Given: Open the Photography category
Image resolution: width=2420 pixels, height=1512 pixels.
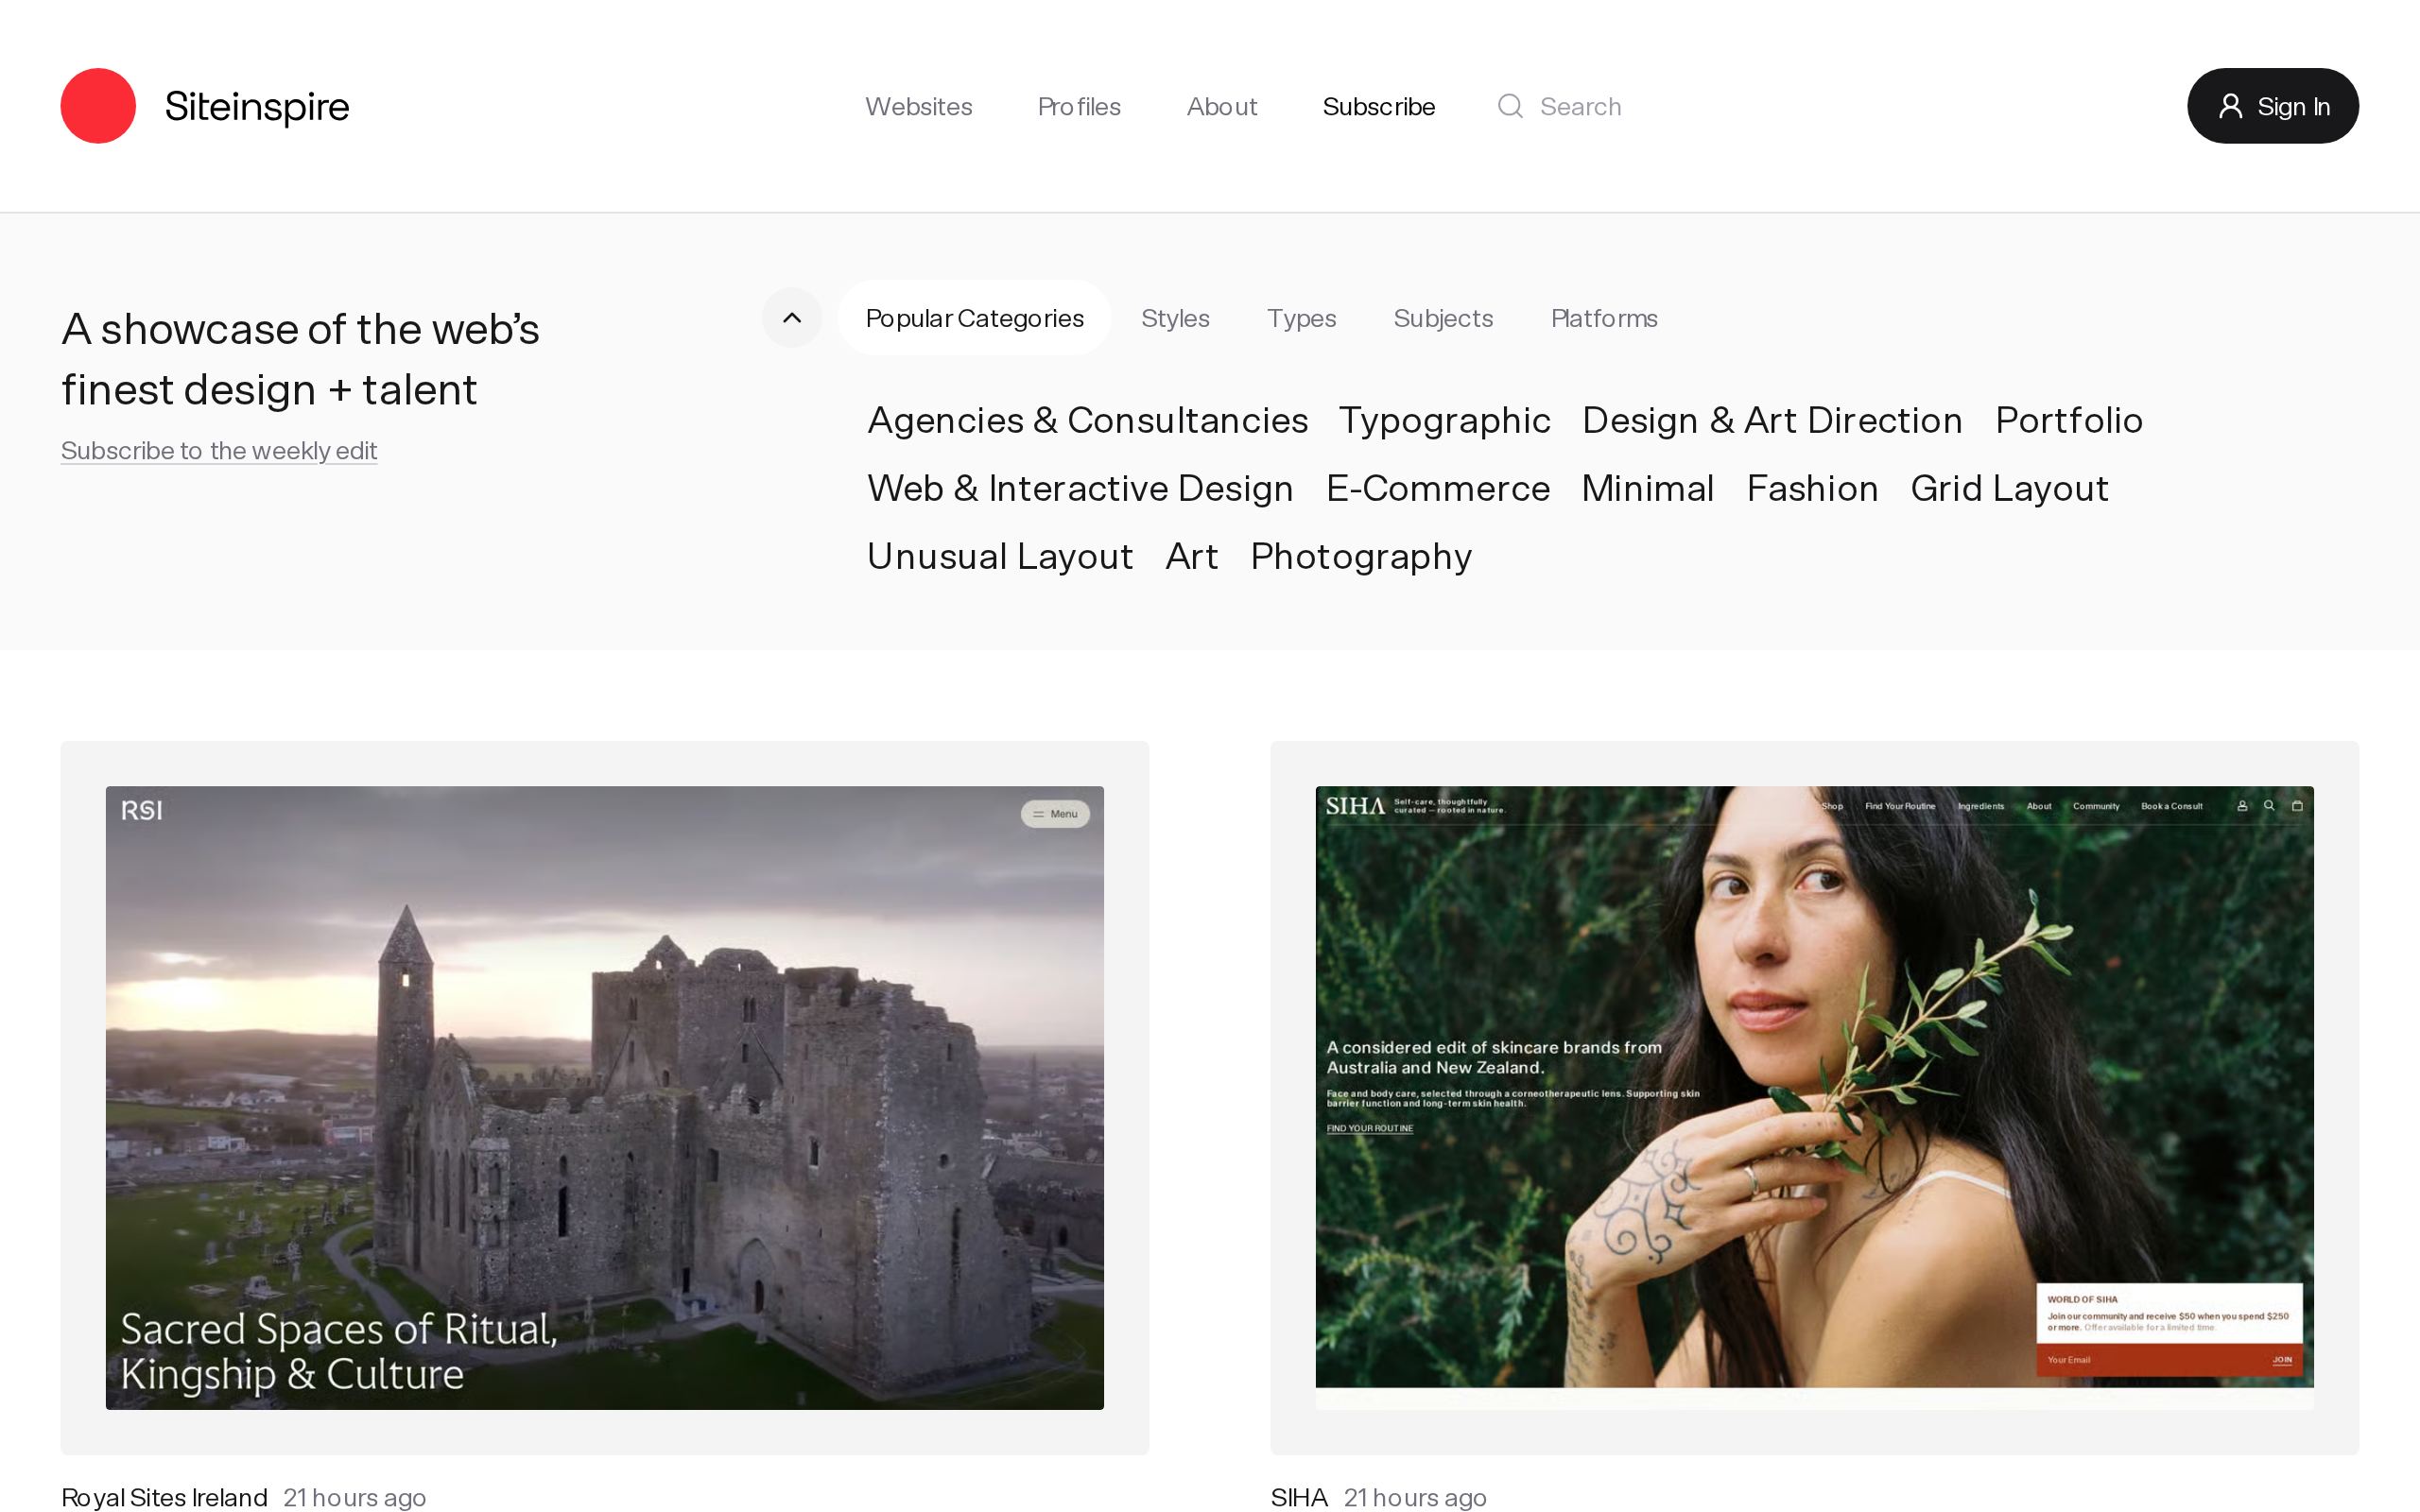Looking at the screenshot, I should pyautogui.click(x=1361, y=556).
